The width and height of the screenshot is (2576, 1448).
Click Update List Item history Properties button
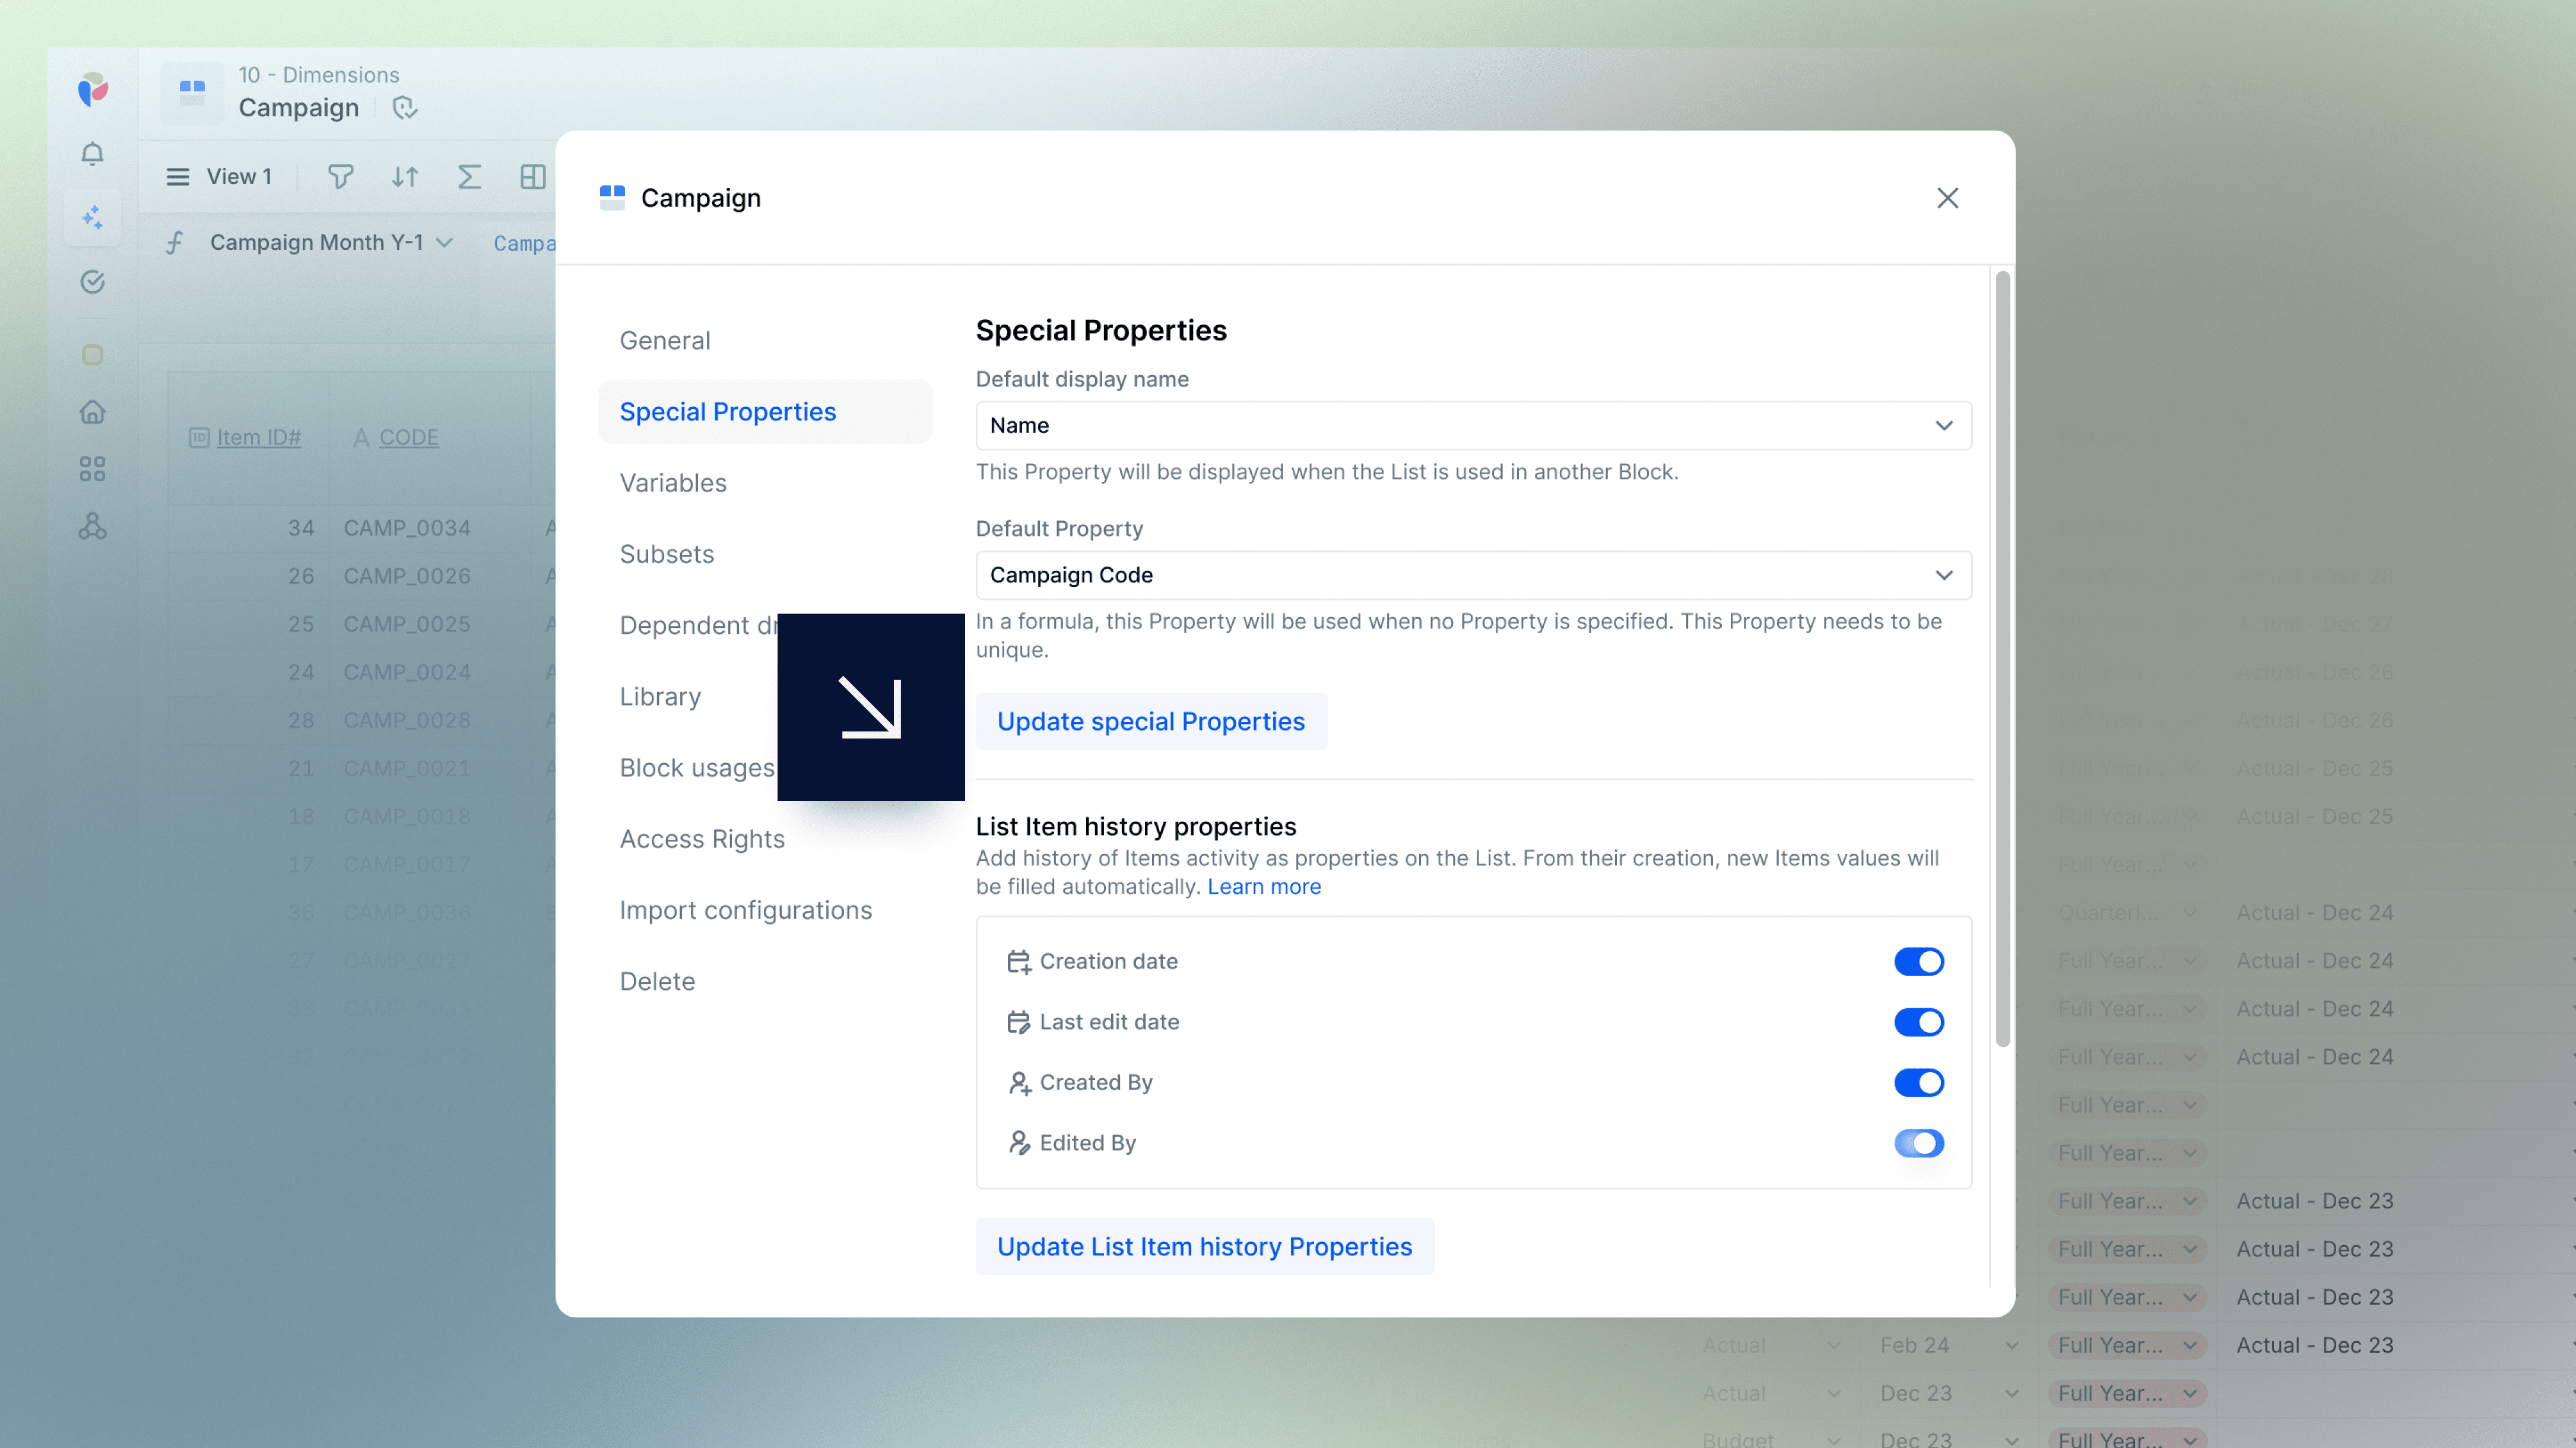(x=1204, y=1247)
